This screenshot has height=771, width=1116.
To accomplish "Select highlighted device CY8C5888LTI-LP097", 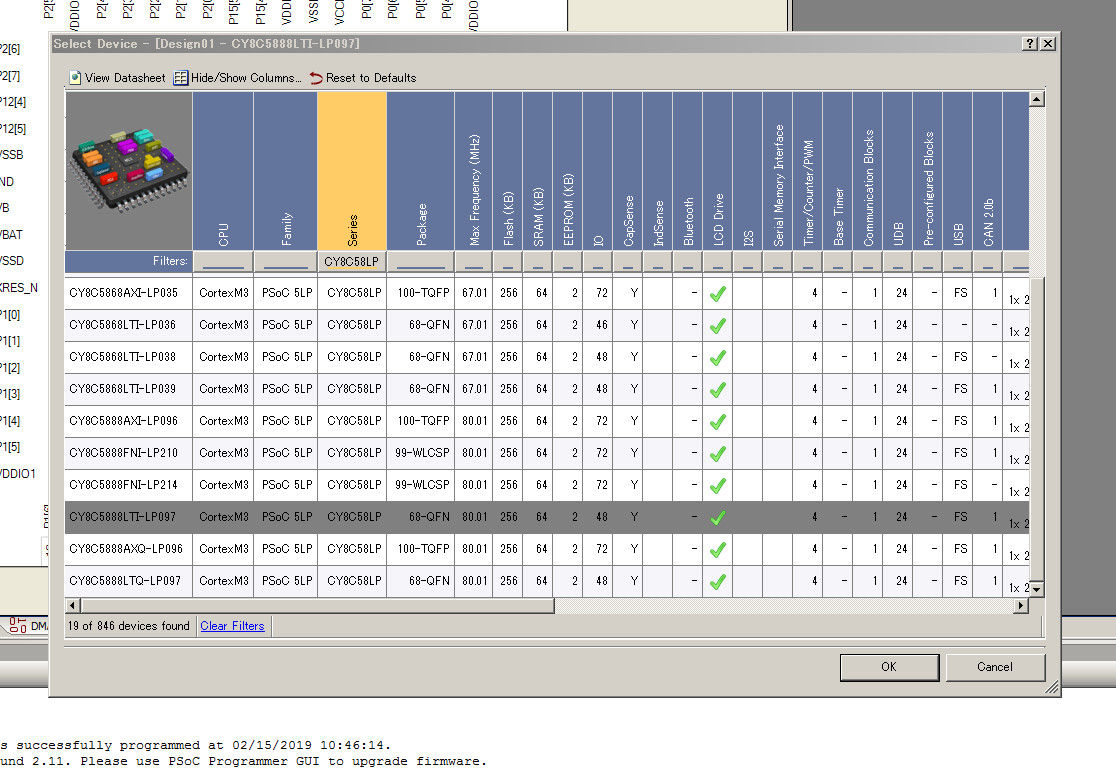I will tap(122, 518).
